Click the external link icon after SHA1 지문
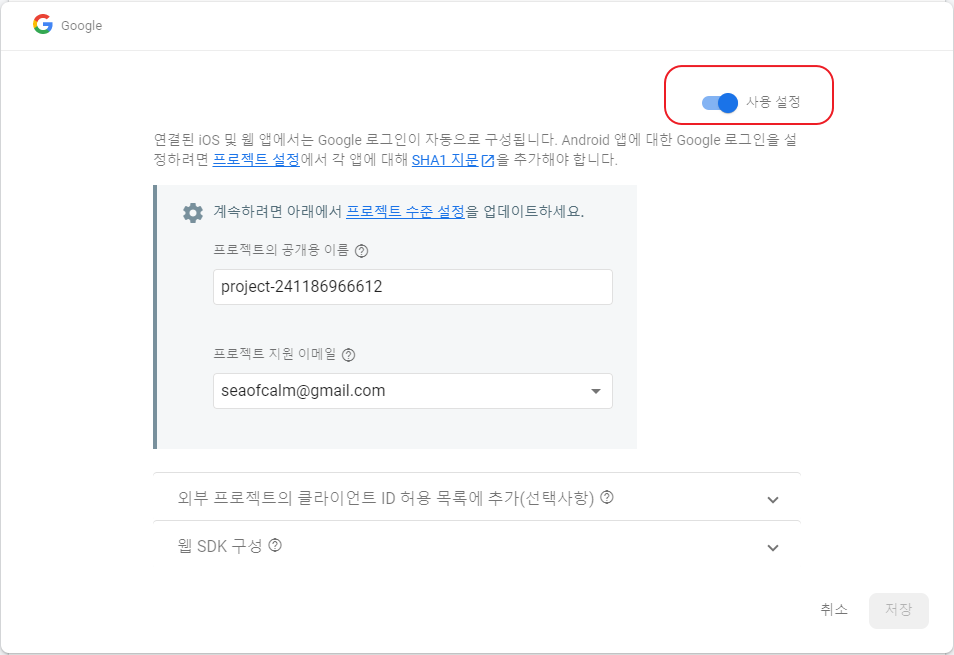This screenshot has width=954, height=655. click(488, 161)
